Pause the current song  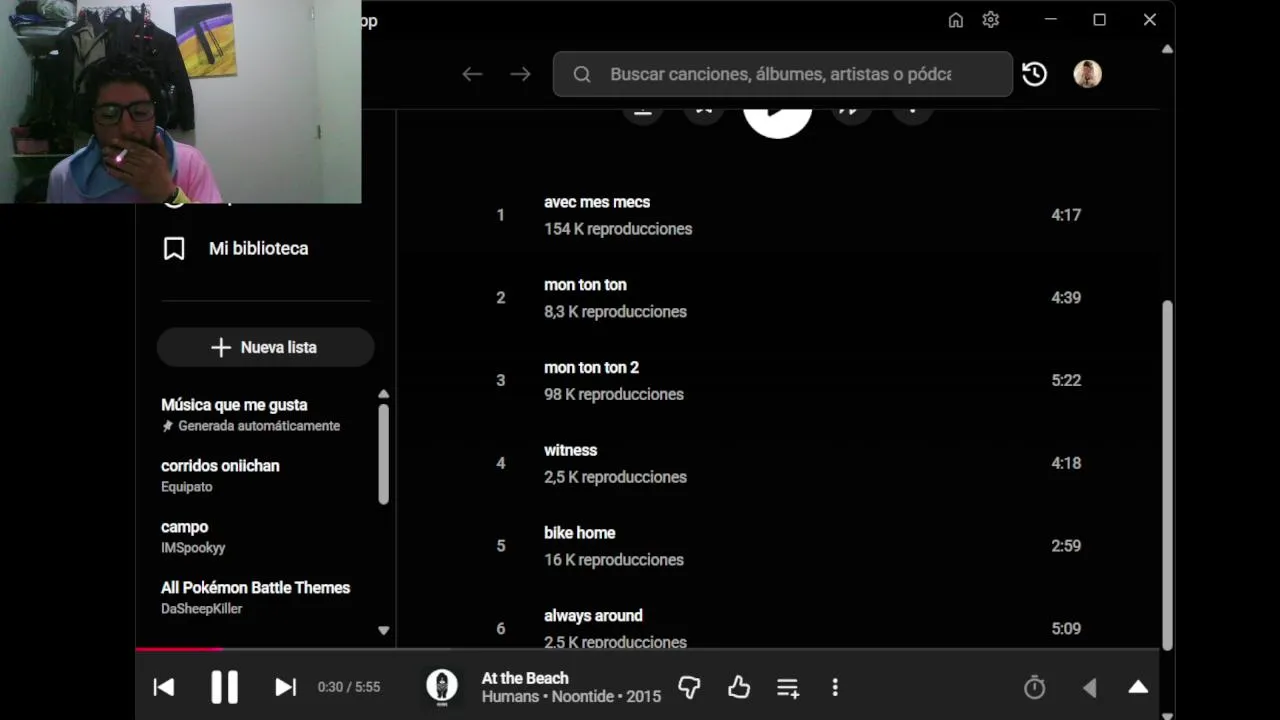[225, 687]
